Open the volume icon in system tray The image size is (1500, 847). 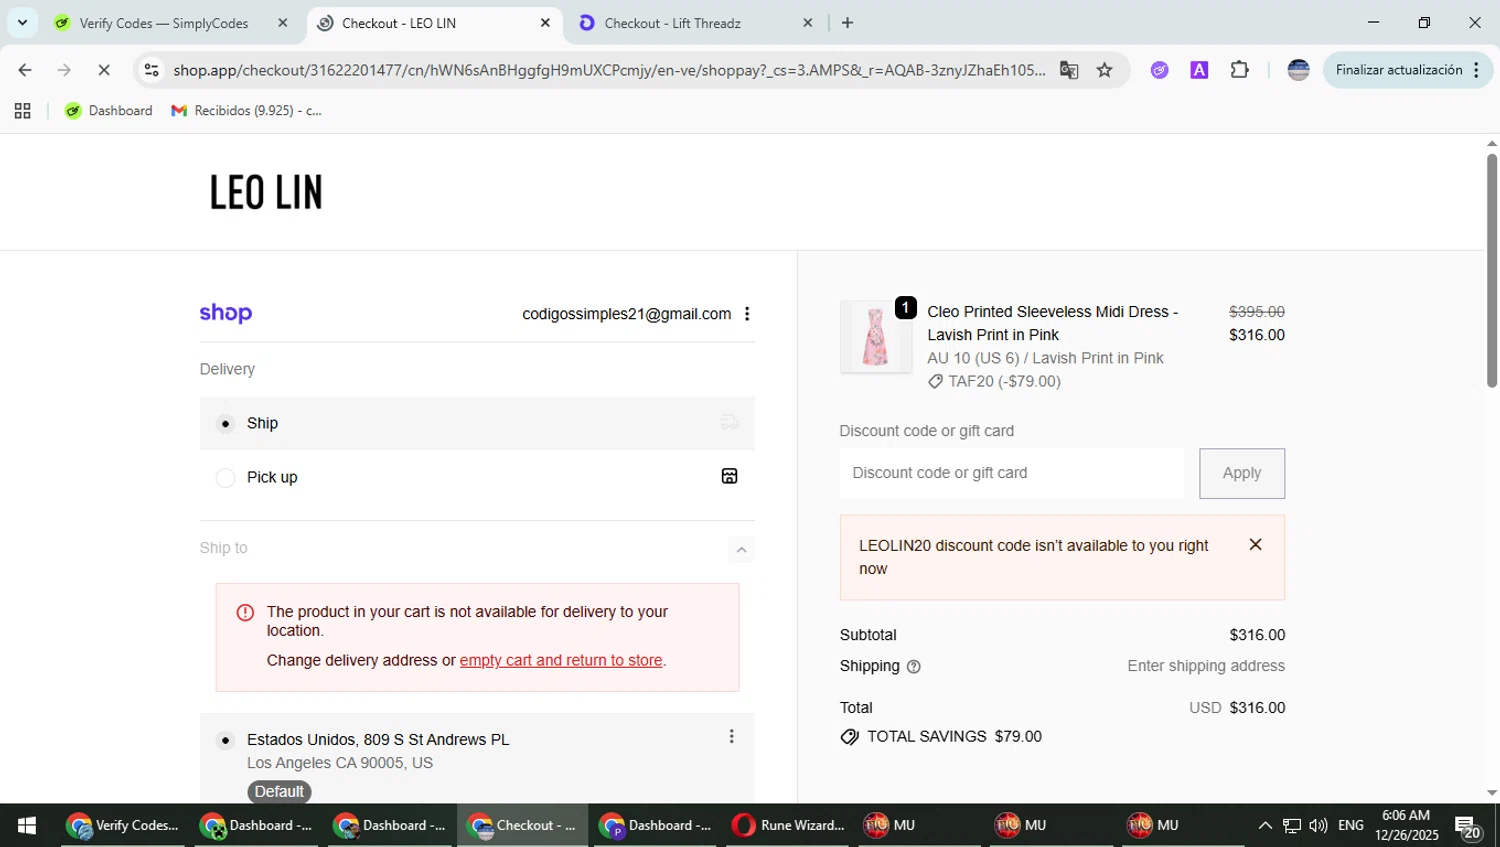1319,826
